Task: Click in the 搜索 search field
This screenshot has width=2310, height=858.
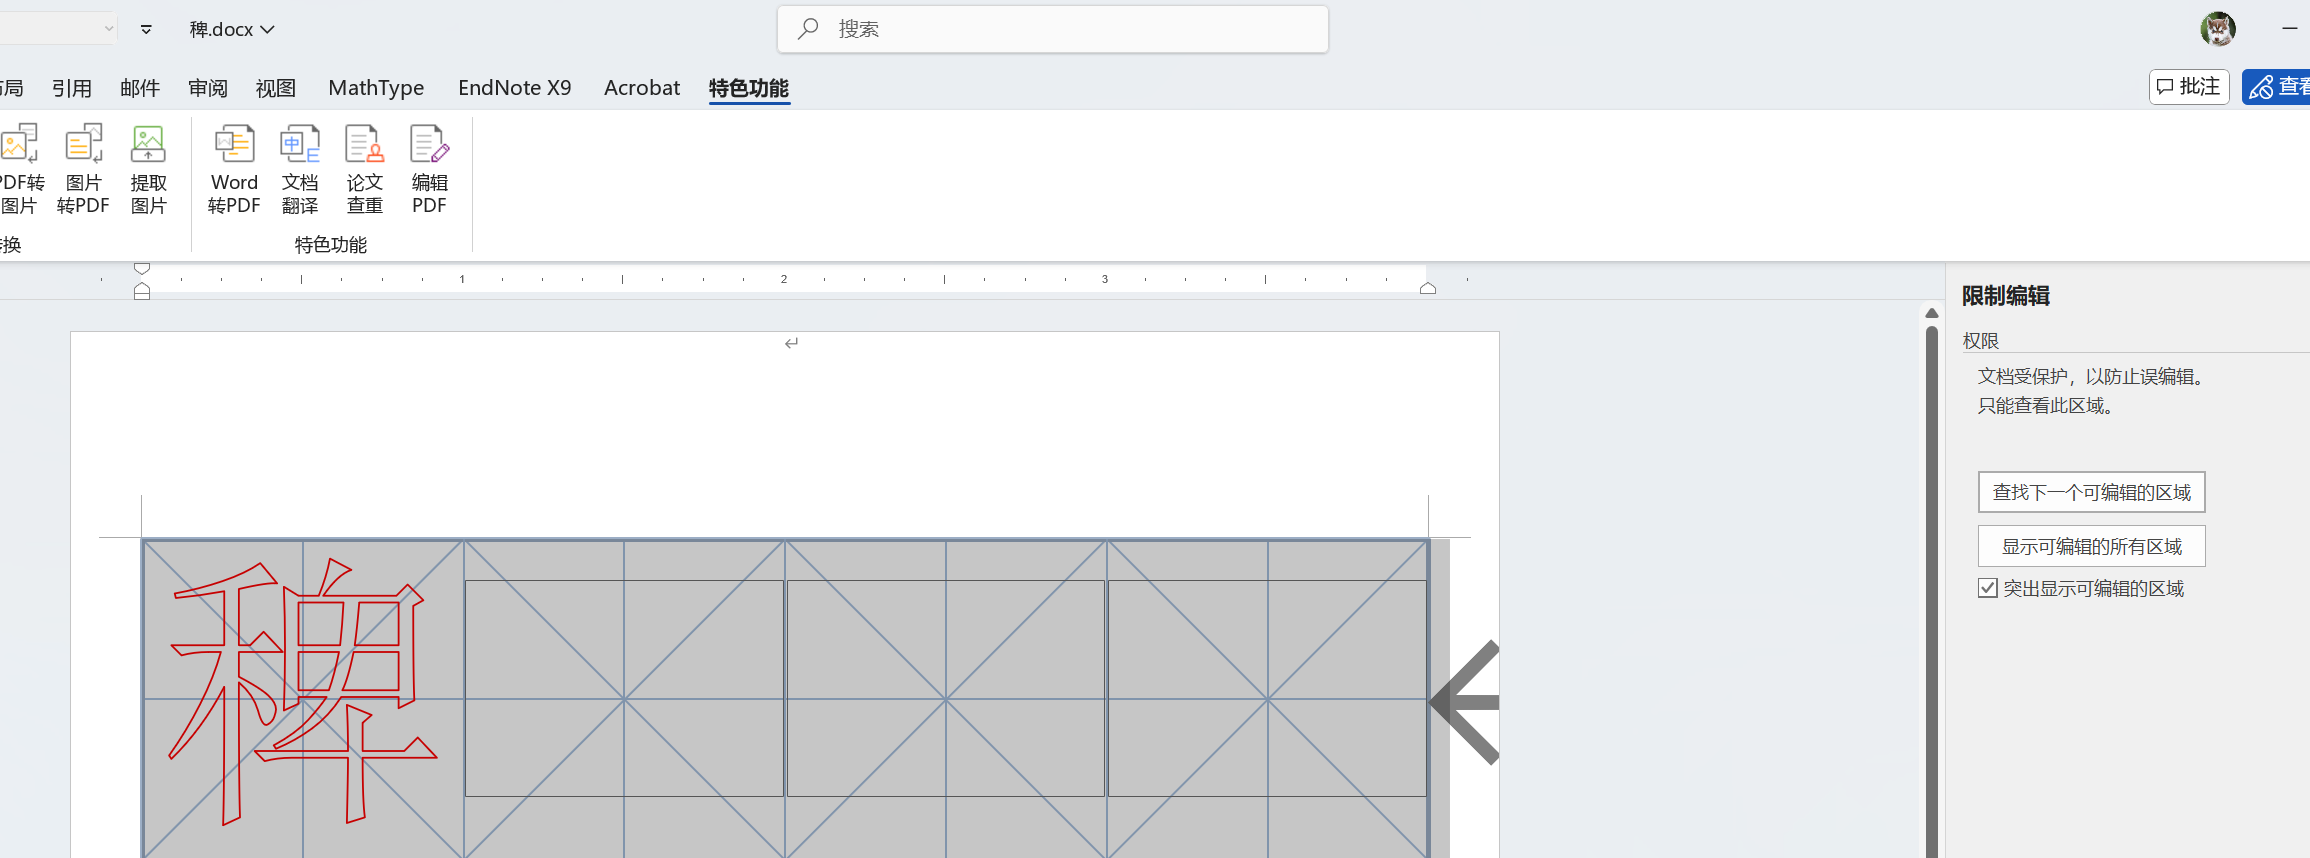Action: [1053, 29]
